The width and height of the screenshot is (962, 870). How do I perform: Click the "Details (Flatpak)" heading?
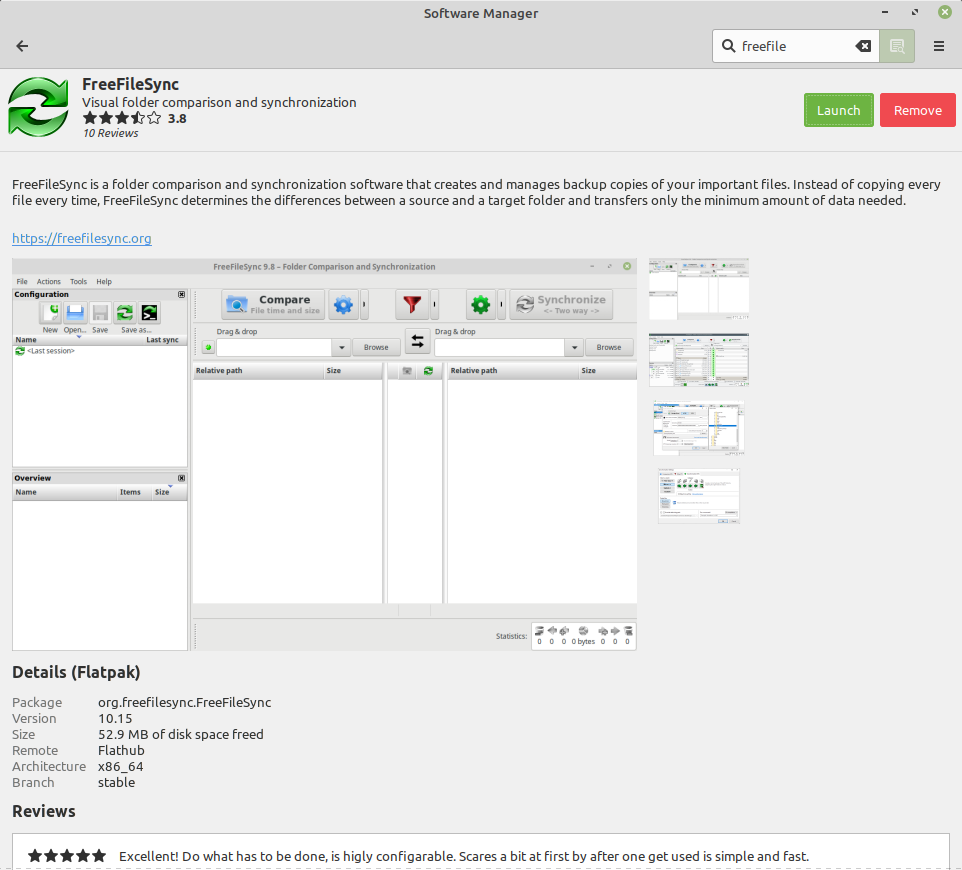click(x=76, y=672)
